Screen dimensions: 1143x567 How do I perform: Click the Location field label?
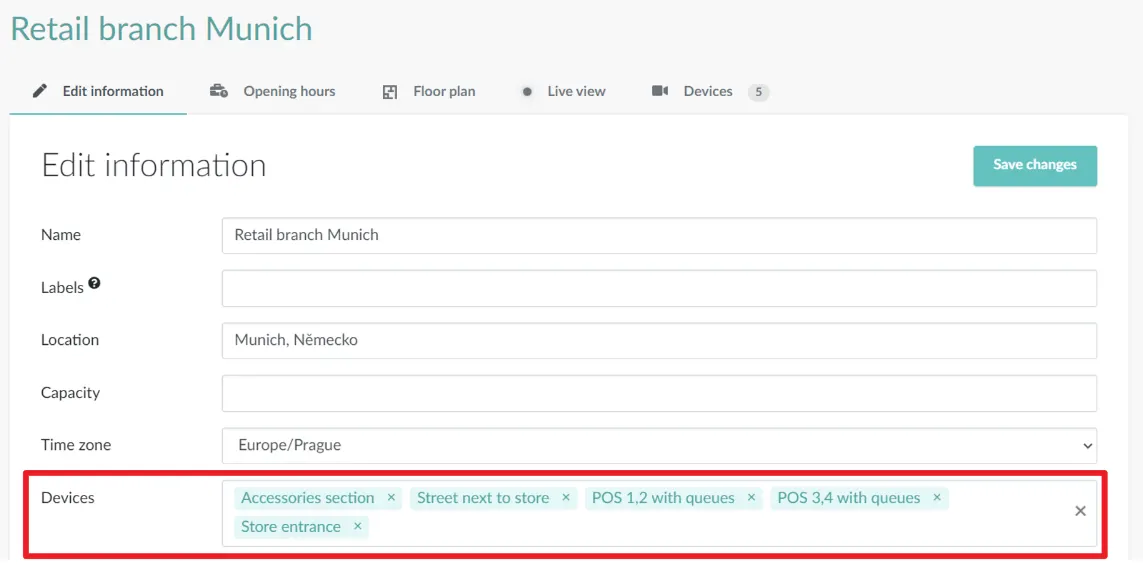(70, 340)
